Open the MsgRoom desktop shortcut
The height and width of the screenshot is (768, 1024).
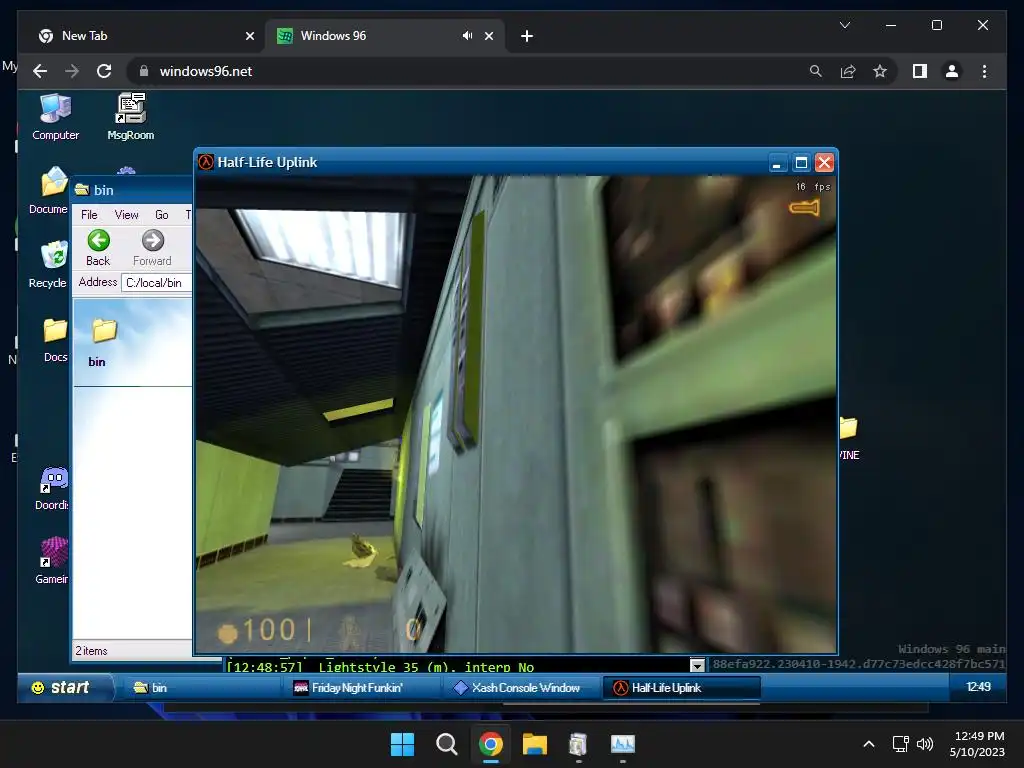point(131,116)
